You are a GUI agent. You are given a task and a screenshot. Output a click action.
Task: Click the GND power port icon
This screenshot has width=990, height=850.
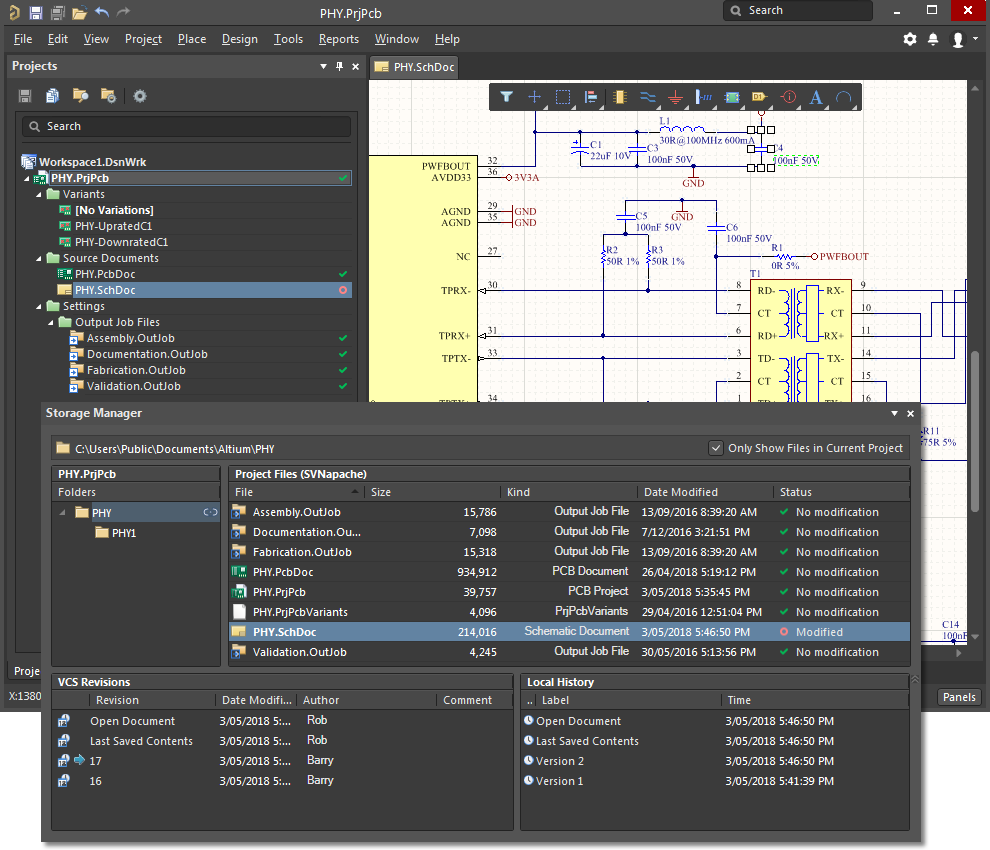pyautogui.click(x=675, y=97)
